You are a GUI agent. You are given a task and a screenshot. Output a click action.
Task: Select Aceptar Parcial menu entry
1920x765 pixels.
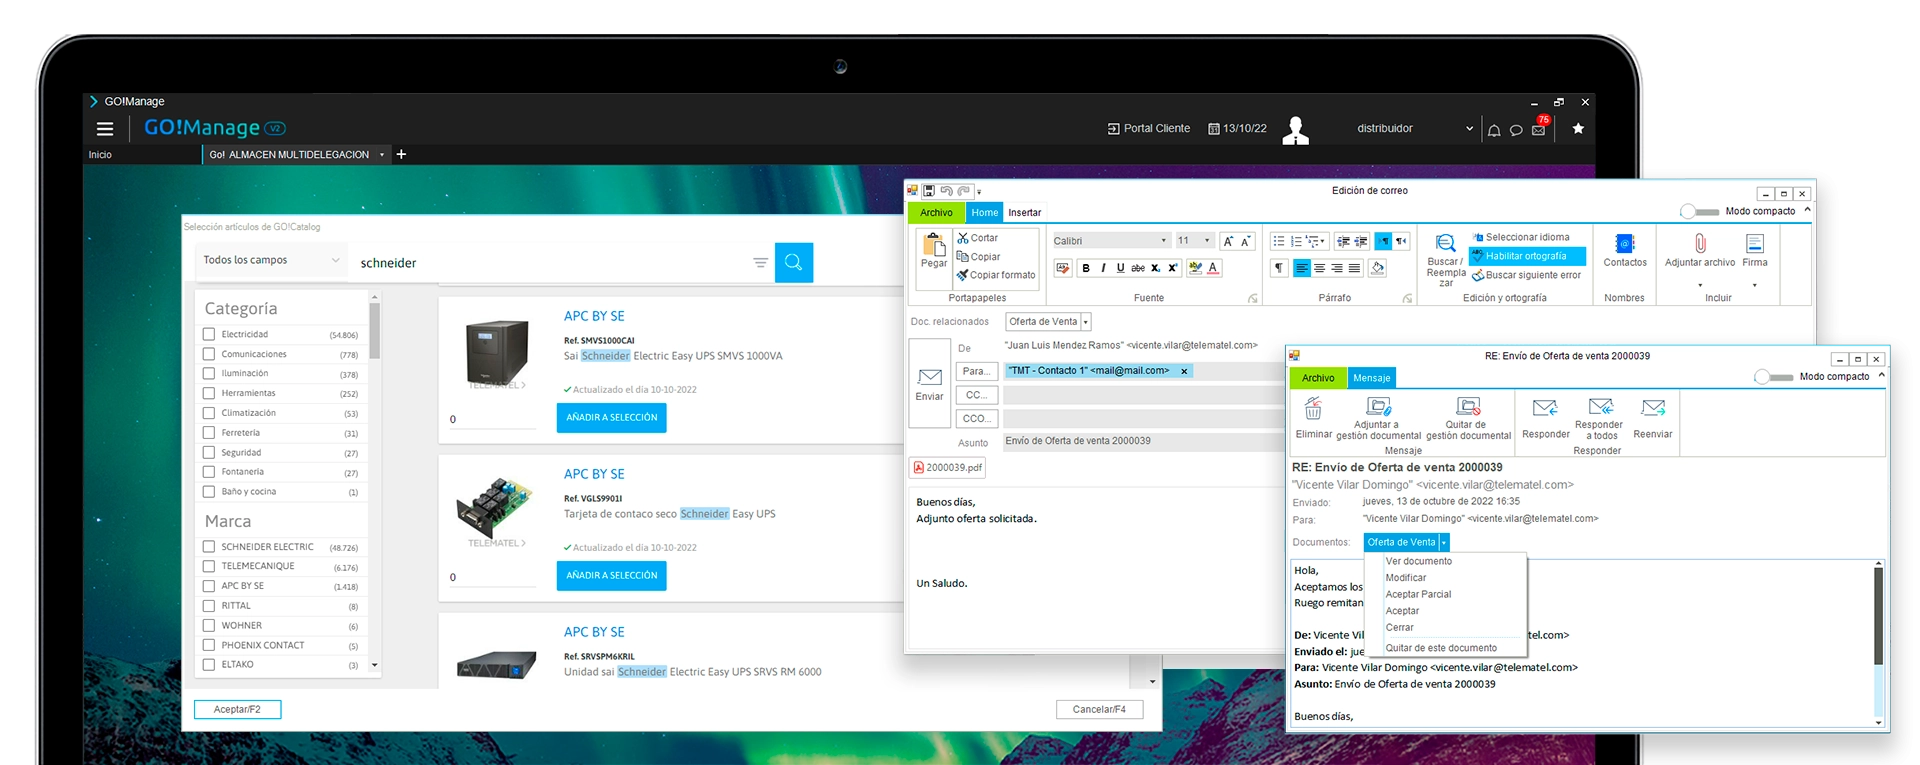pyautogui.click(x=1418, y=594)
